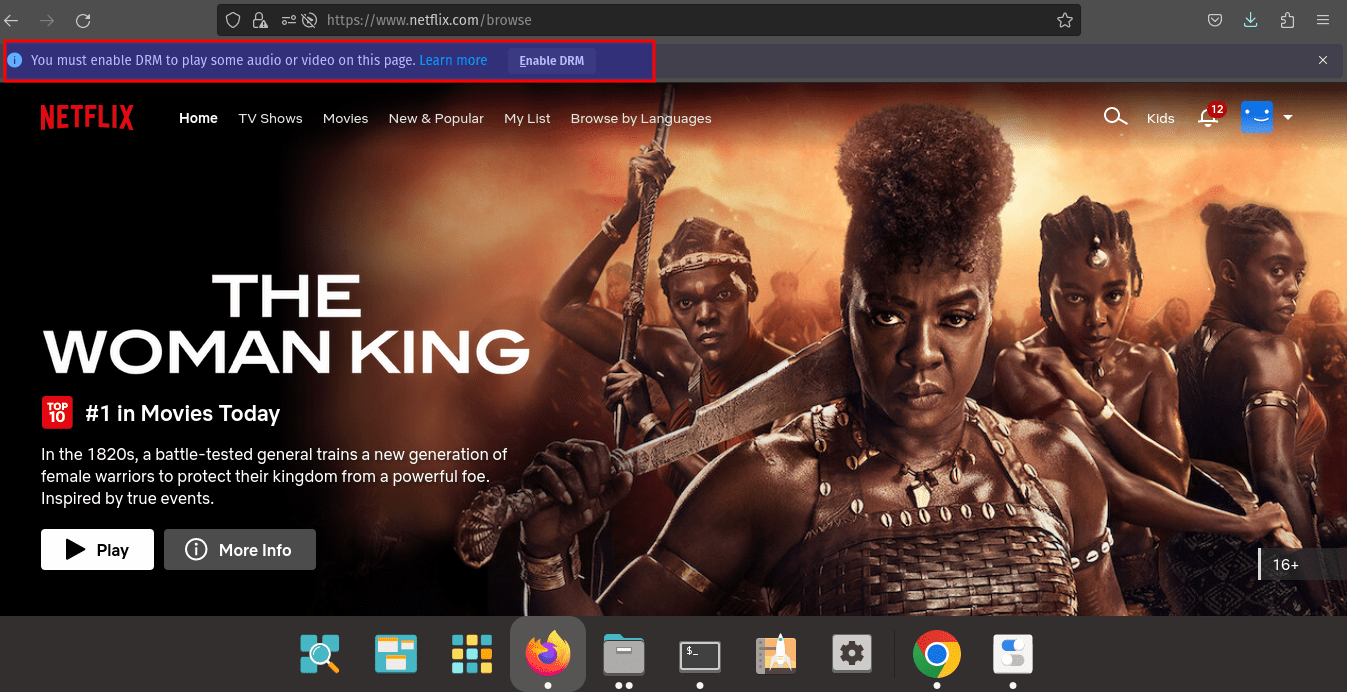Screen dimensions: 1347x692
Task: Open the Movies section
Action: (x=345, y=118)
